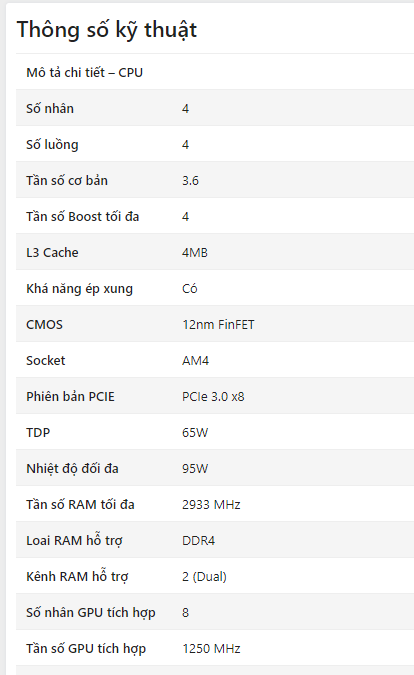Select the "2 (Dual)" channel value
This screenshot has width=414, height=675.
point(204,577)
